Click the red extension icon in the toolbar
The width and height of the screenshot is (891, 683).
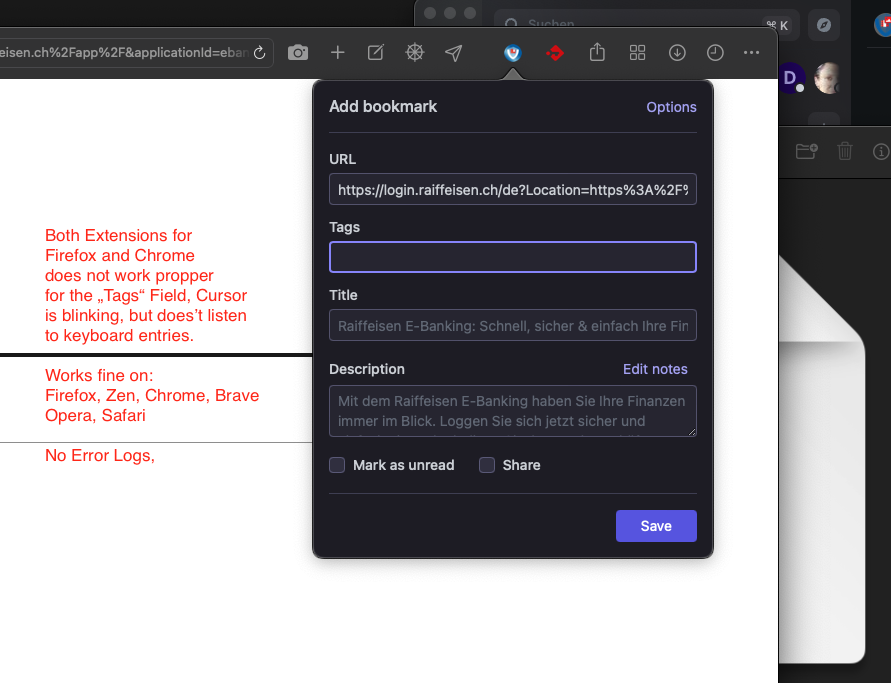[x=555, y=53]
